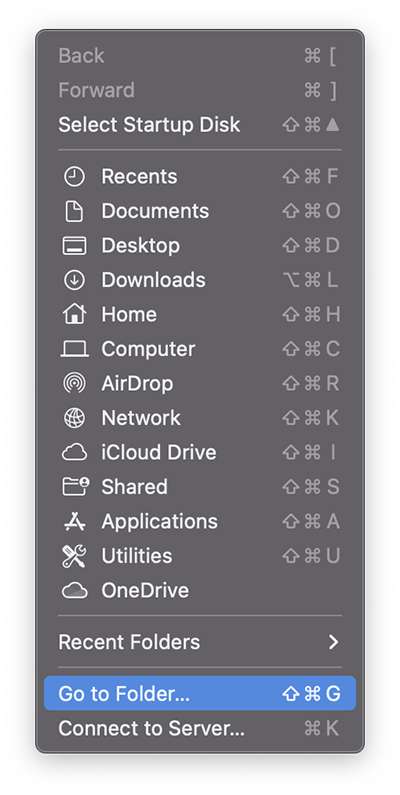
Task: Click the iCloud Drive cloud icon
Action: 75,453
